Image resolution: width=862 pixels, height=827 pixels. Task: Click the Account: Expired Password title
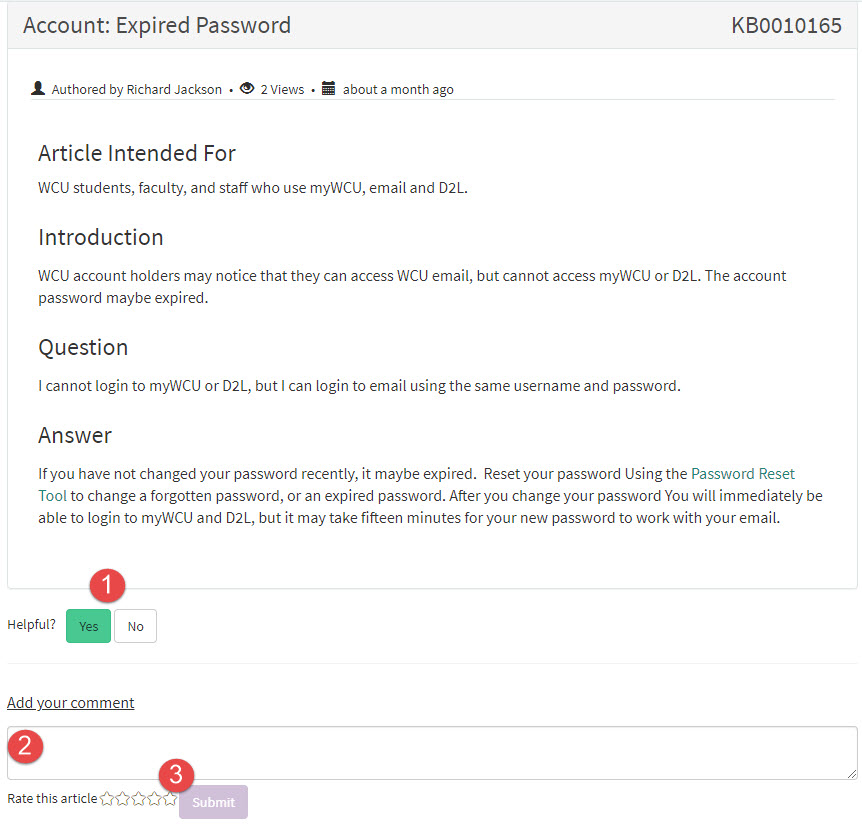157,26
